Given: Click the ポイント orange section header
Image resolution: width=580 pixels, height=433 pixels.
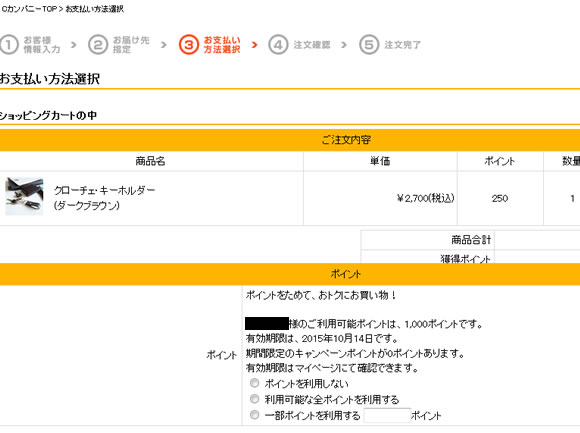Looking at the screenshot, I should point(290,274).
